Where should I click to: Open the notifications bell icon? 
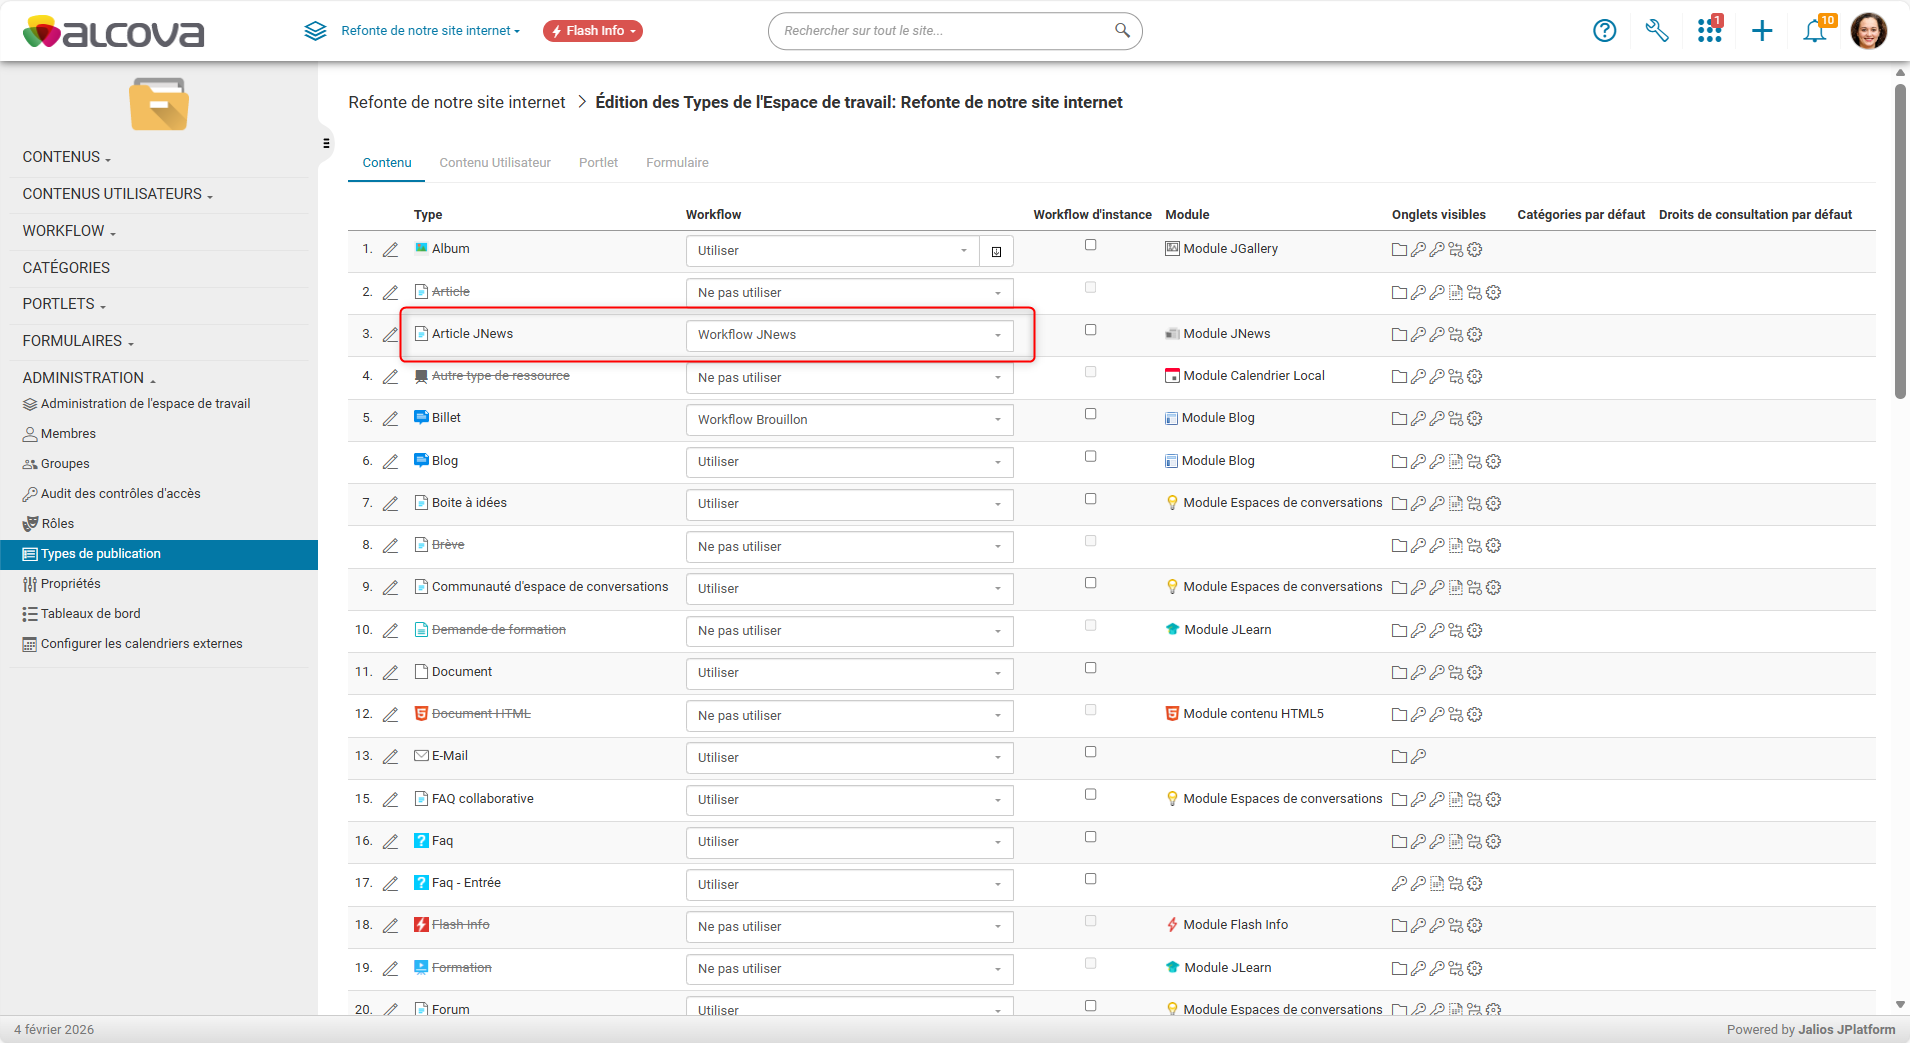pyautogui.click(x=1815, y=31)
